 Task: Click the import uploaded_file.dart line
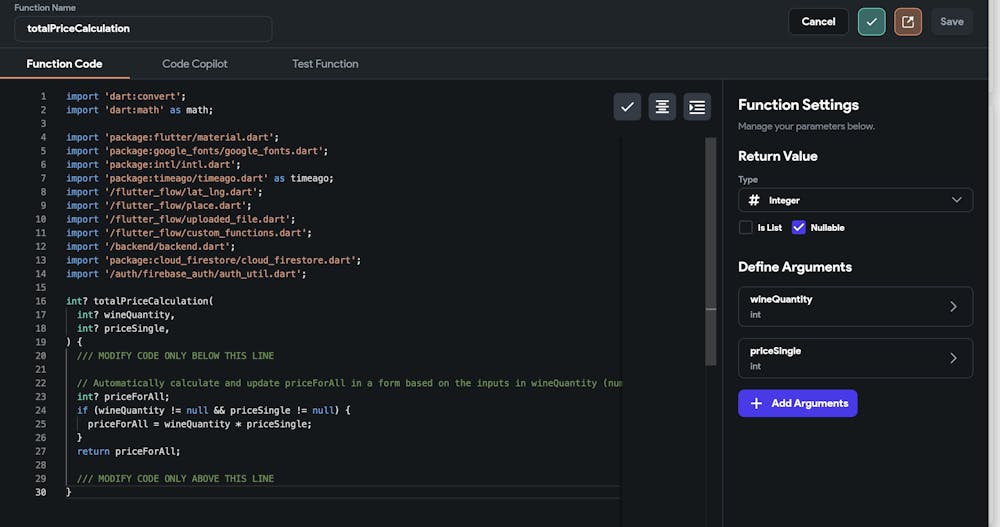180,219
